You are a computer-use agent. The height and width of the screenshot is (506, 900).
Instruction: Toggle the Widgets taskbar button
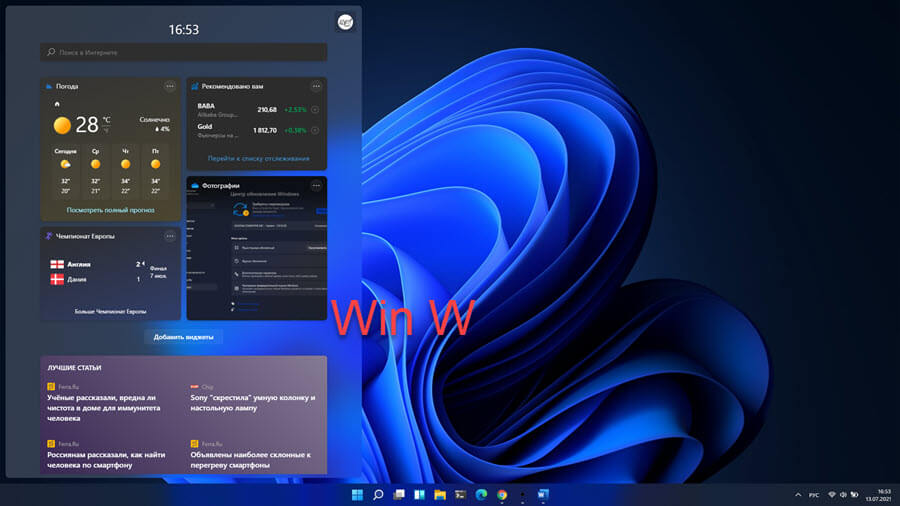419,495
